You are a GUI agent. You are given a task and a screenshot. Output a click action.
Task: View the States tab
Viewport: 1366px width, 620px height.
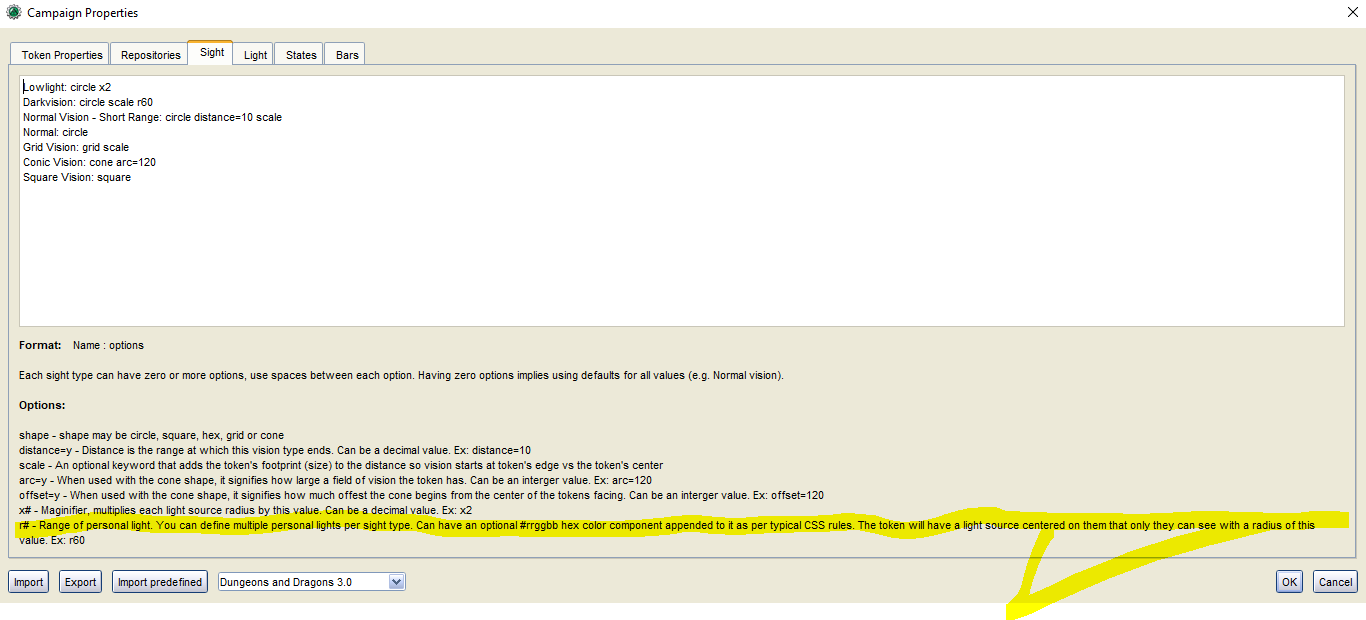click(298, 54)
